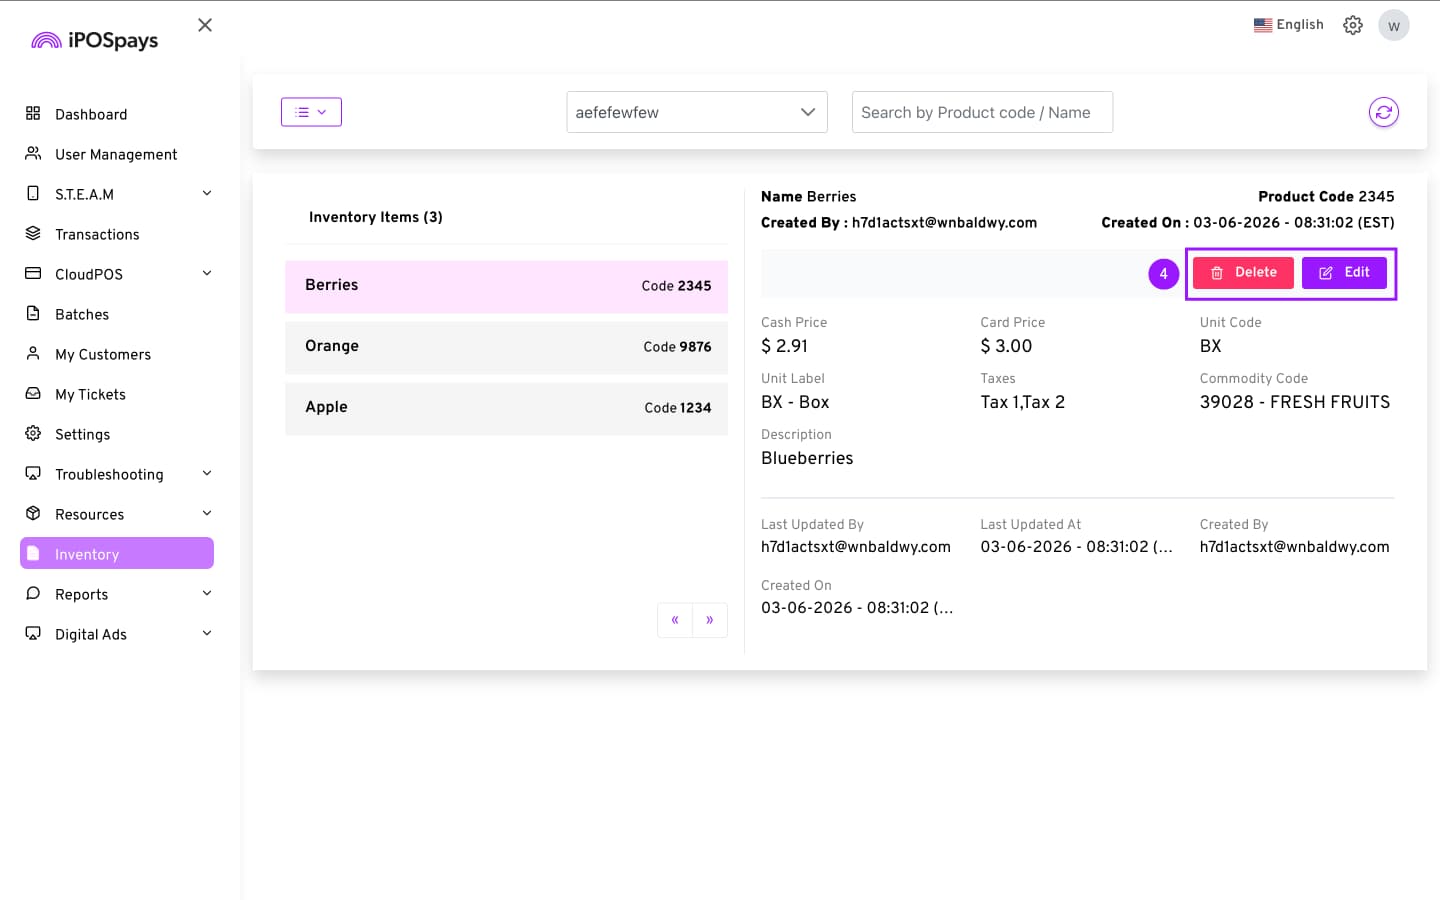
Task: Open Transactions from the sidebar
Action: [97, 234]
